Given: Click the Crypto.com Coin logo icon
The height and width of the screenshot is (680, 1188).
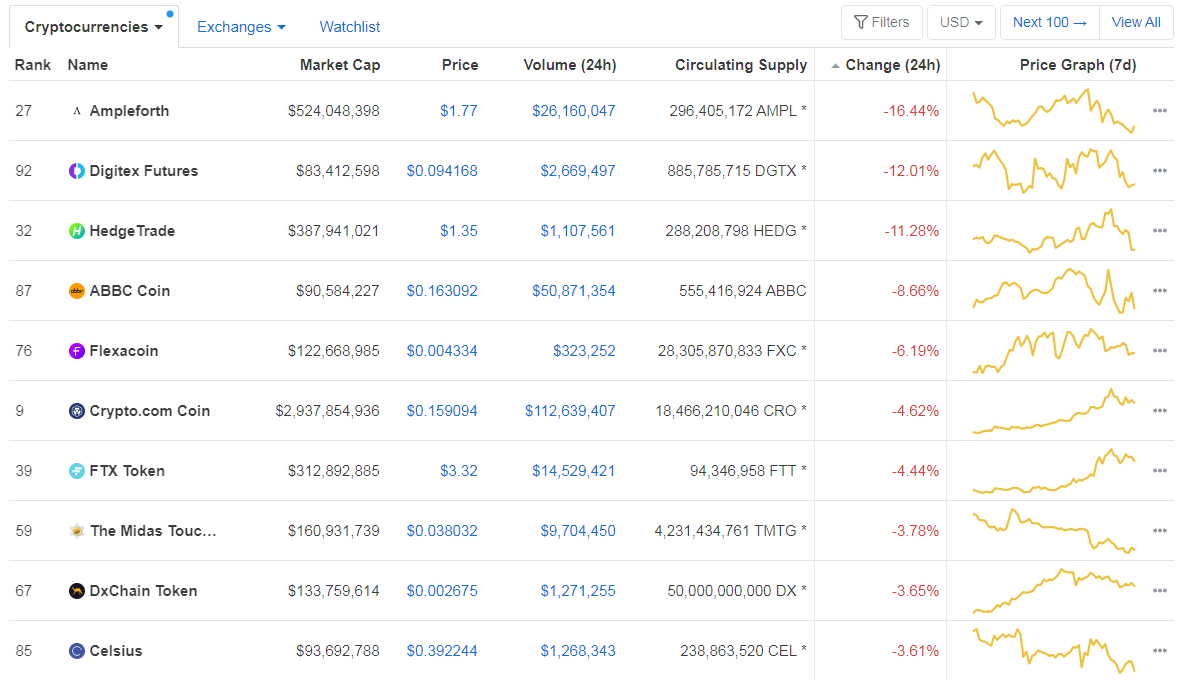Looking at the screenshot, I should (77, 411).
